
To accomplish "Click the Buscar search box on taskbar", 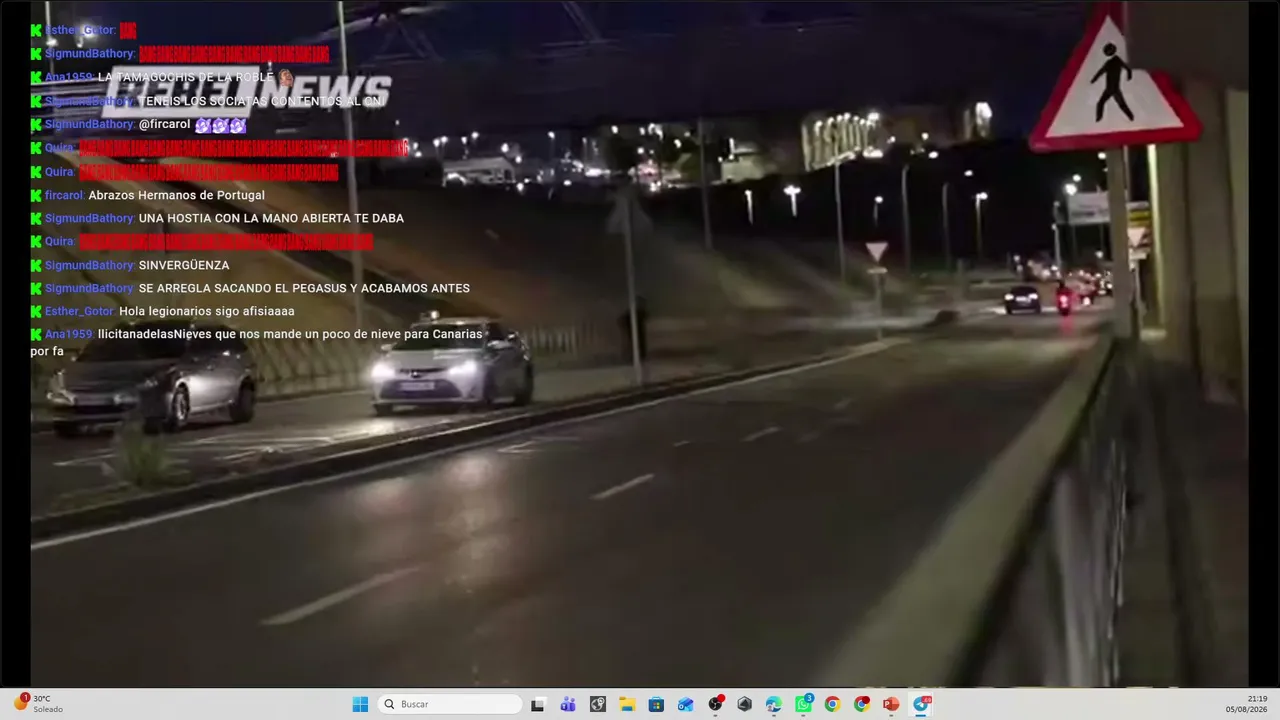I will 451,704.
